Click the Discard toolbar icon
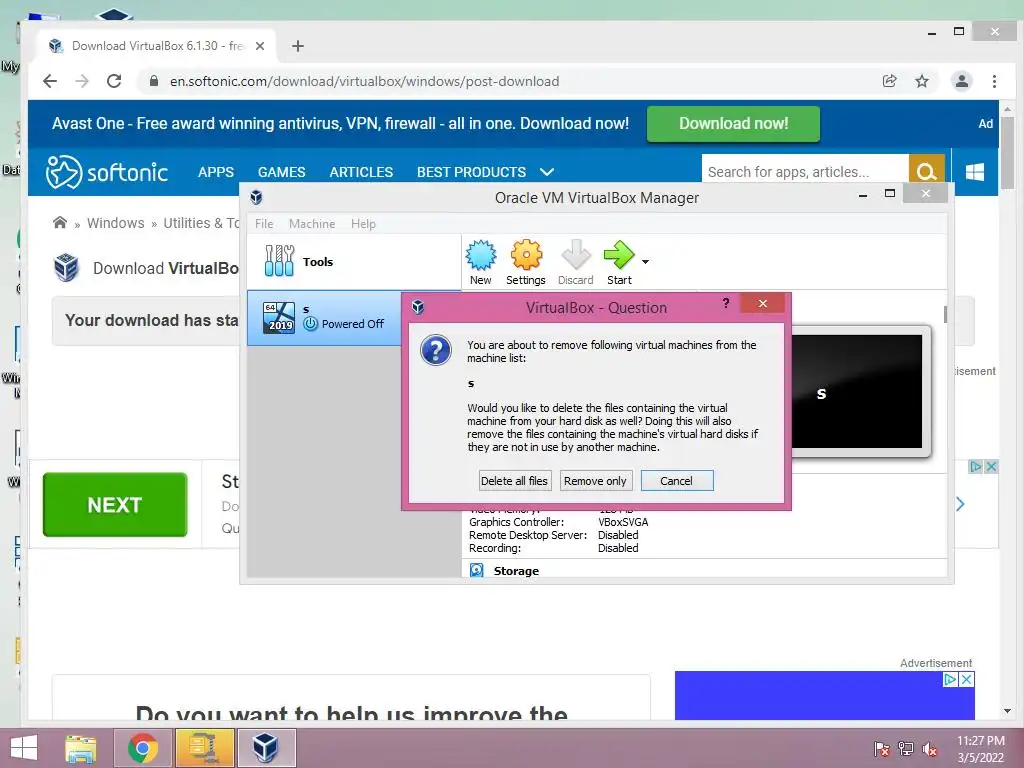This screenshot has height=768, width=1024. click(575, 263)
